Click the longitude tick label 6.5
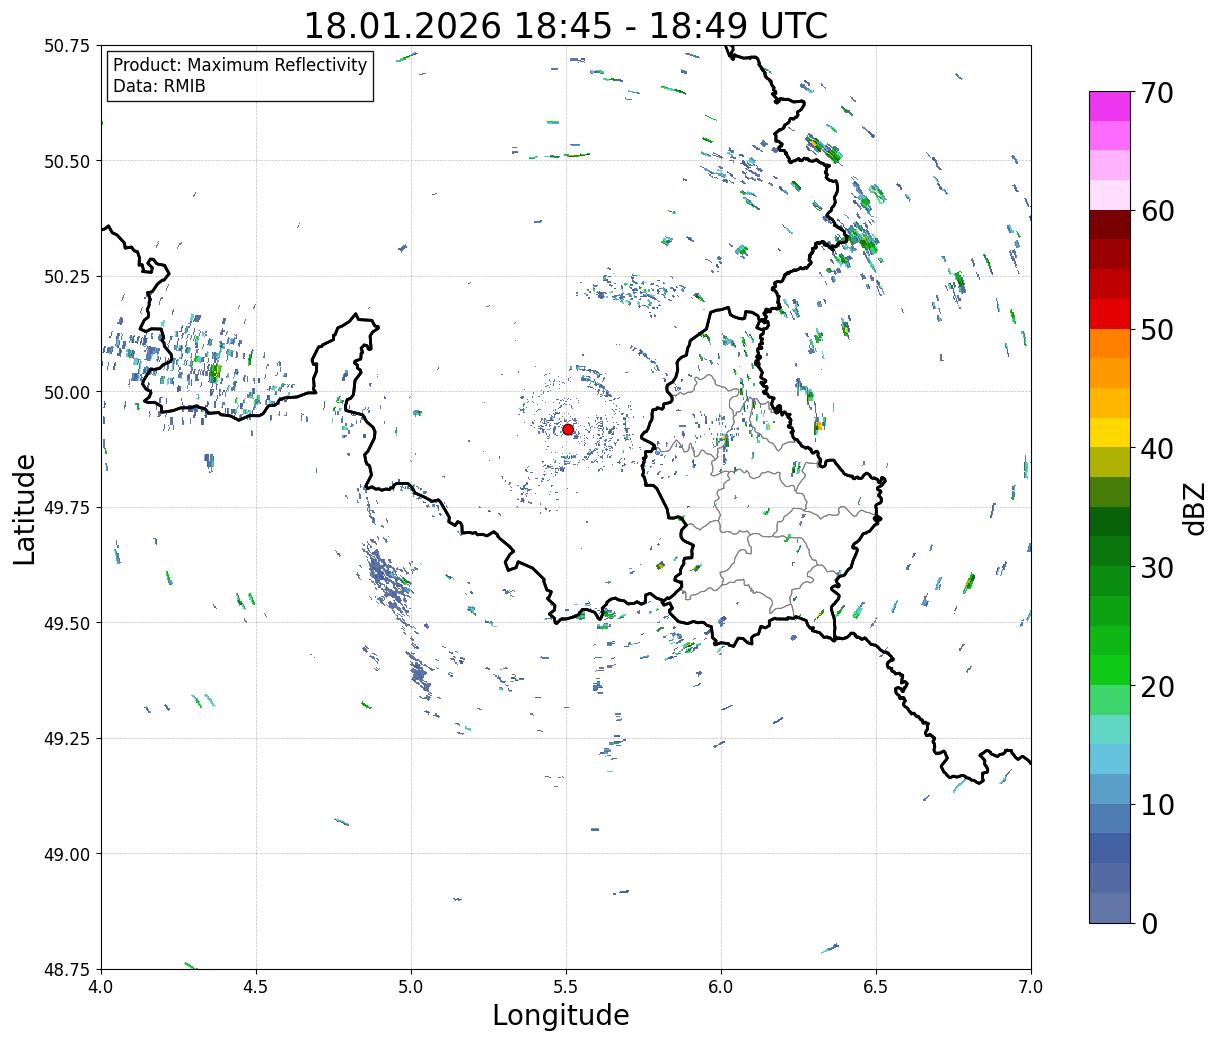This screenshot has width=1219, height=1040. (x=876, y=987)
